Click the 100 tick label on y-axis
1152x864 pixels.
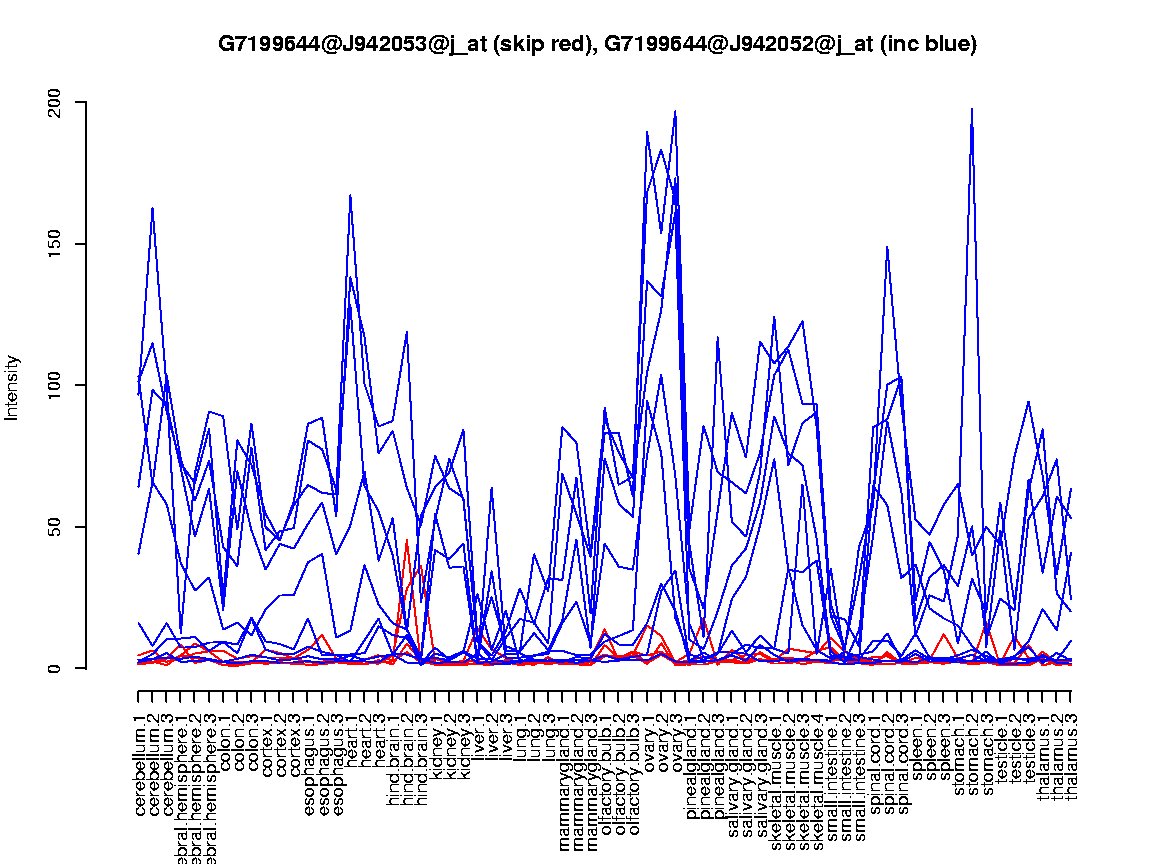click(x=55, y=385)
